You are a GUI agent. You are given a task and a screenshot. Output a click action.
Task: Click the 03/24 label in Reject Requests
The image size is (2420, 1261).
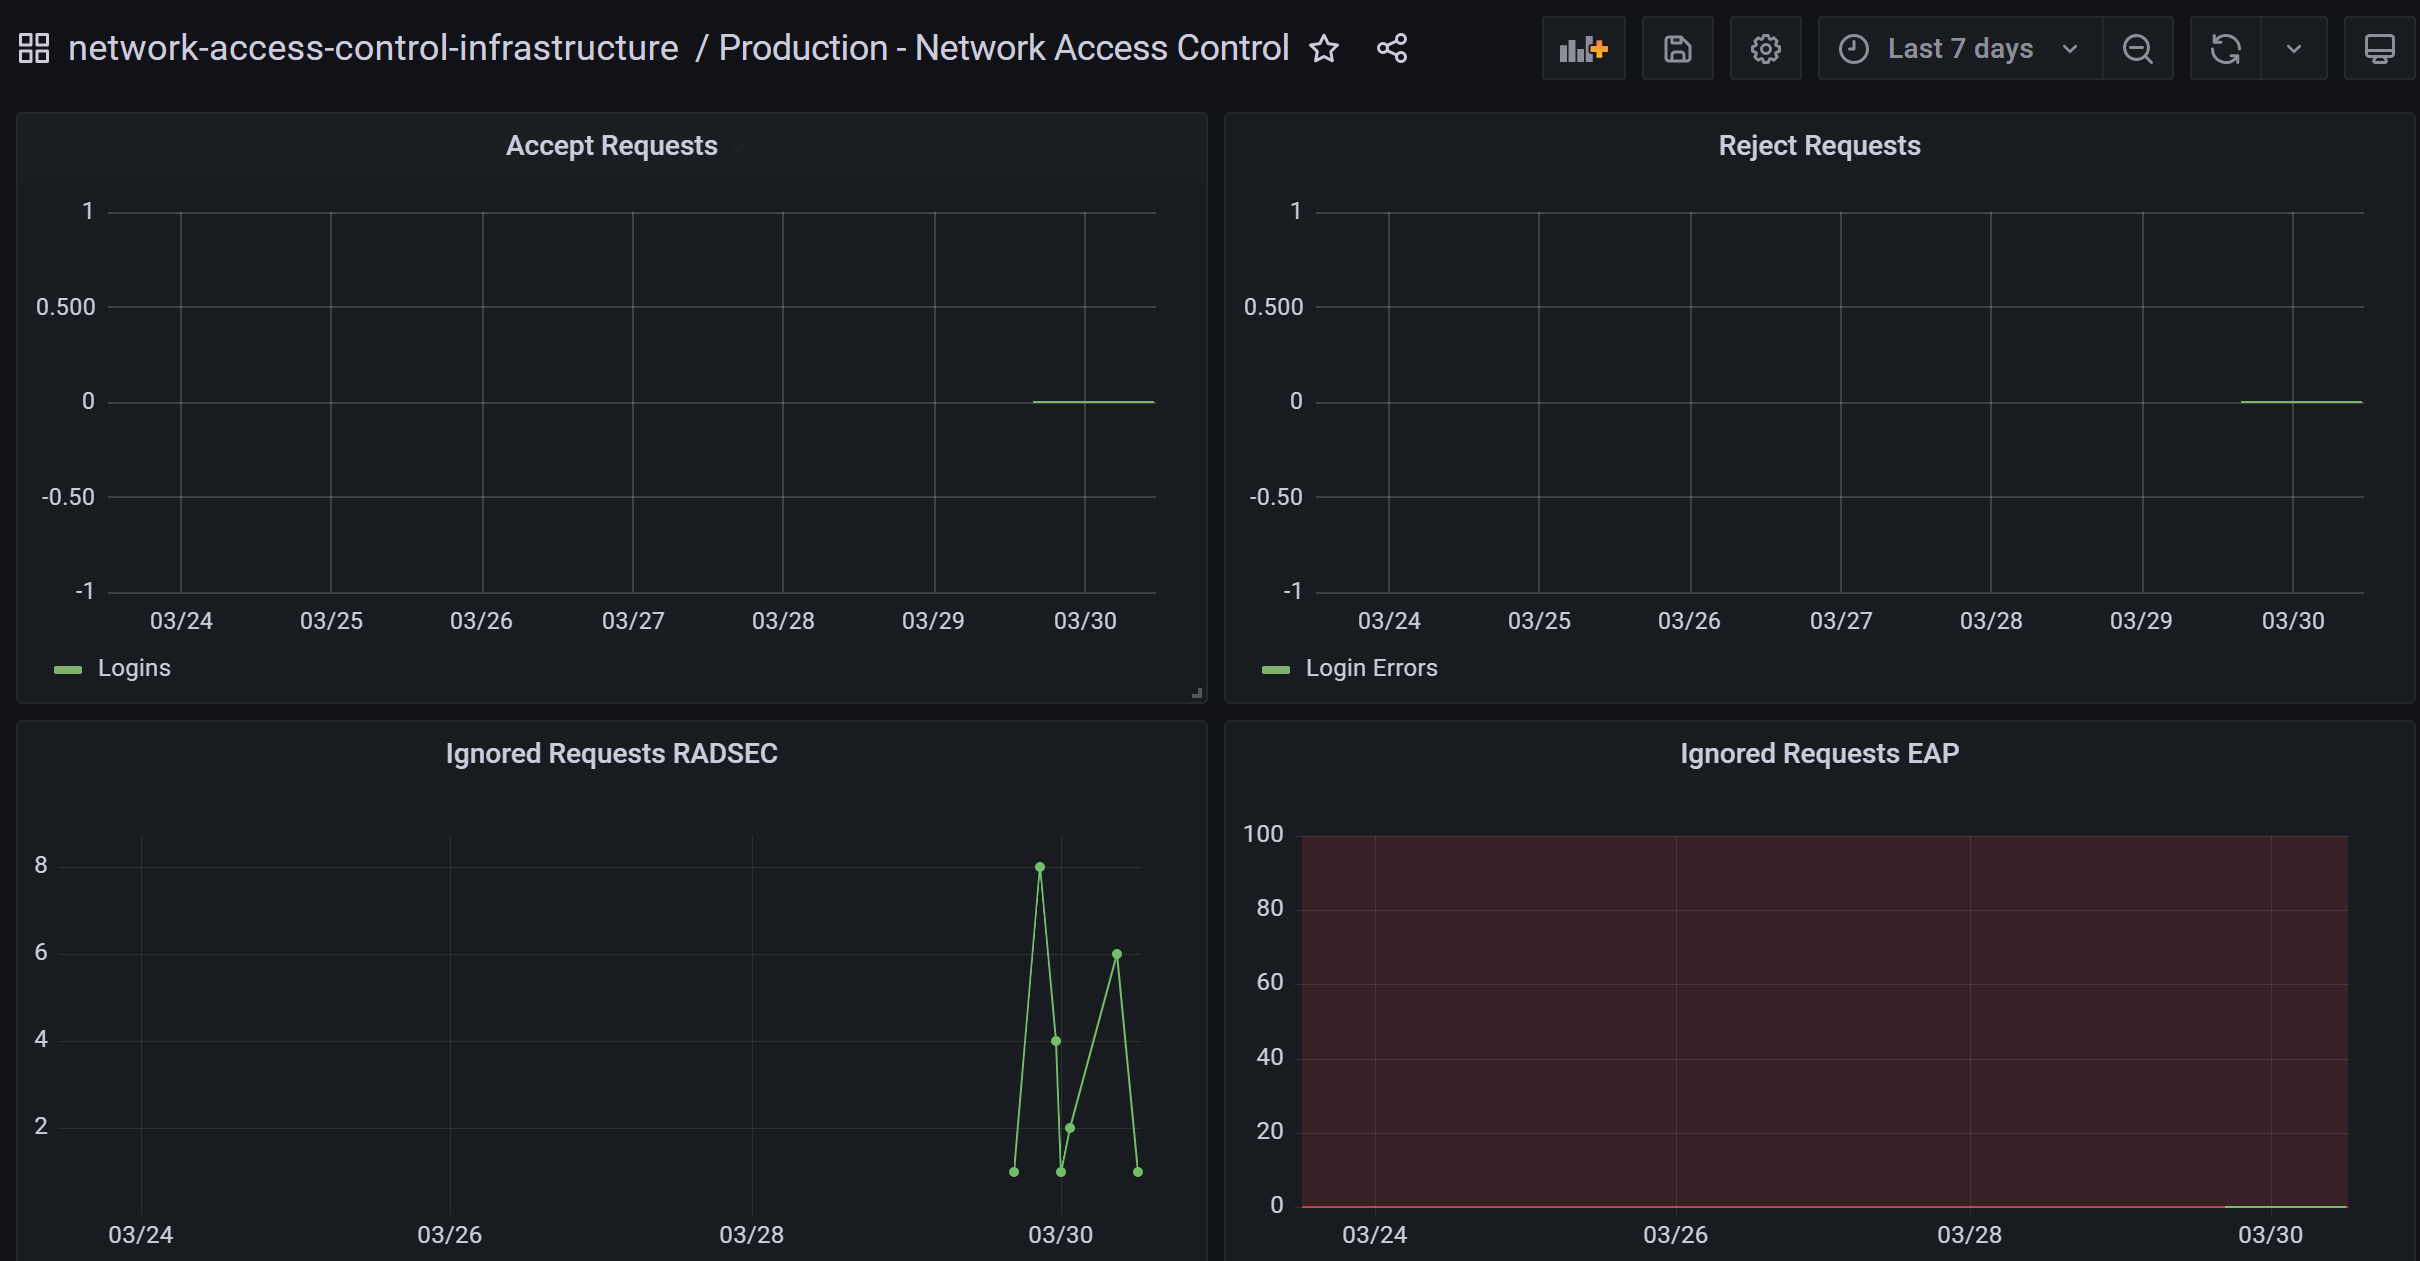tap(1389, 621)
